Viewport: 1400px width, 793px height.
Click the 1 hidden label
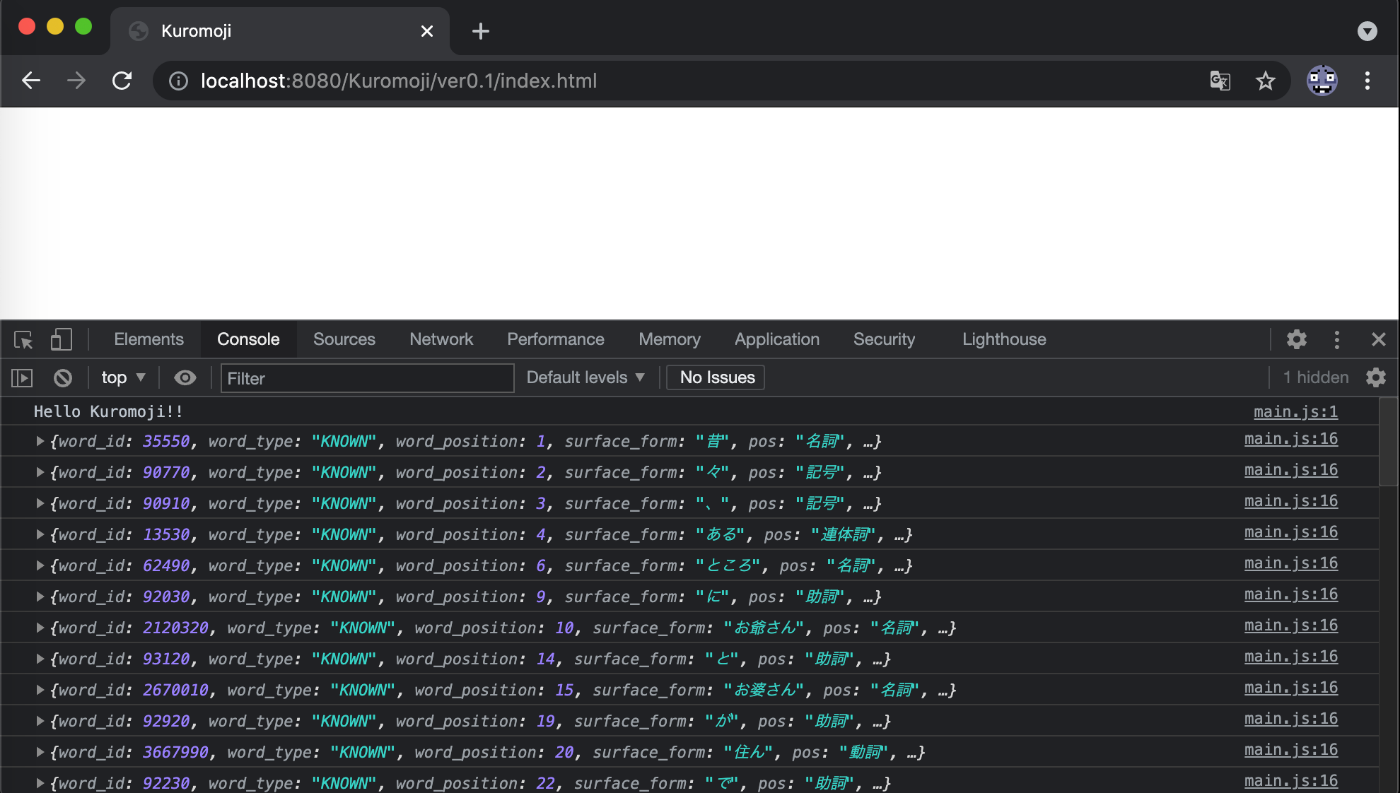coord(1315,377)
